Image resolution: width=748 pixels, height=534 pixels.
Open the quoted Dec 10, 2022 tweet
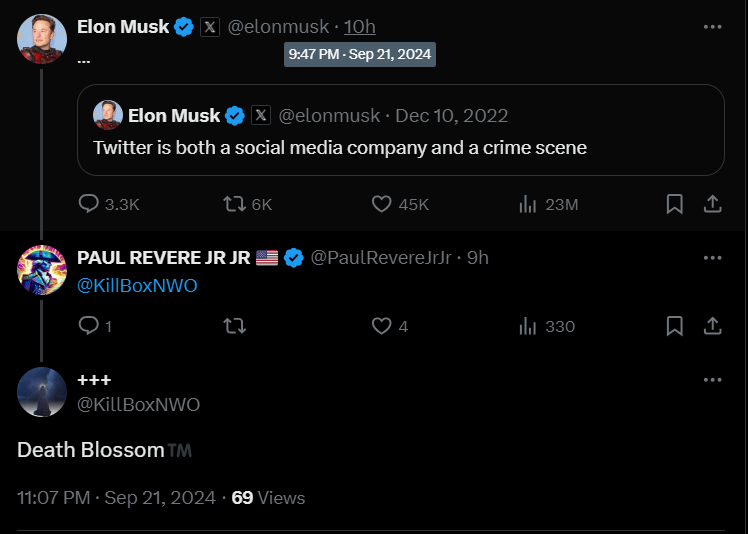coord(401,130)
